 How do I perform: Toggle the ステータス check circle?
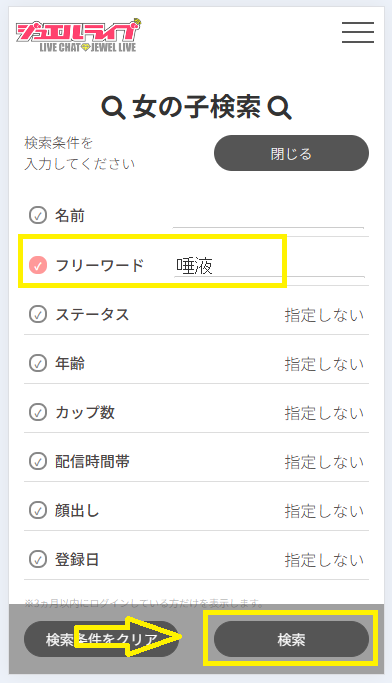(x=38, y=314)
